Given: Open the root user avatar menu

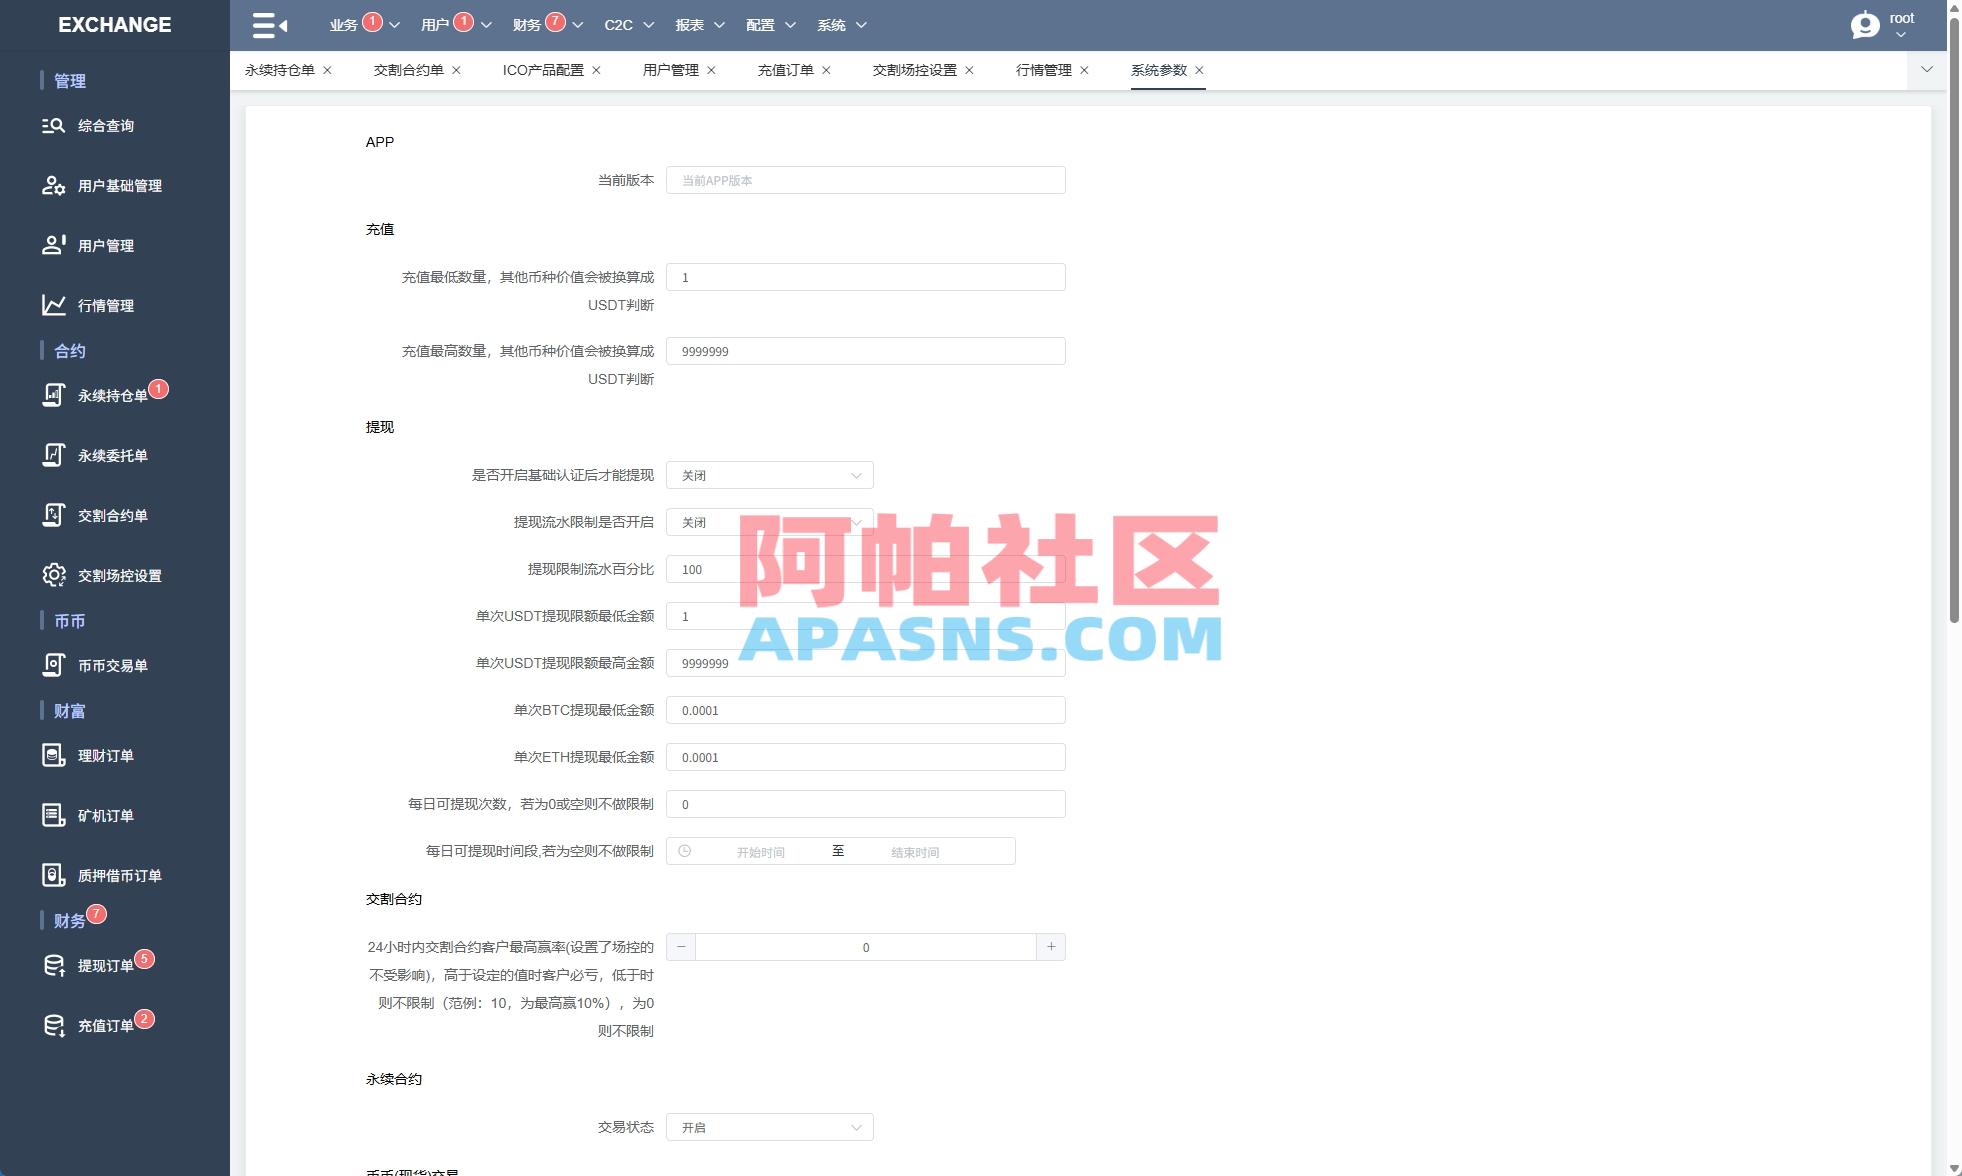Looking at the screenshot, I should 1866,25.
